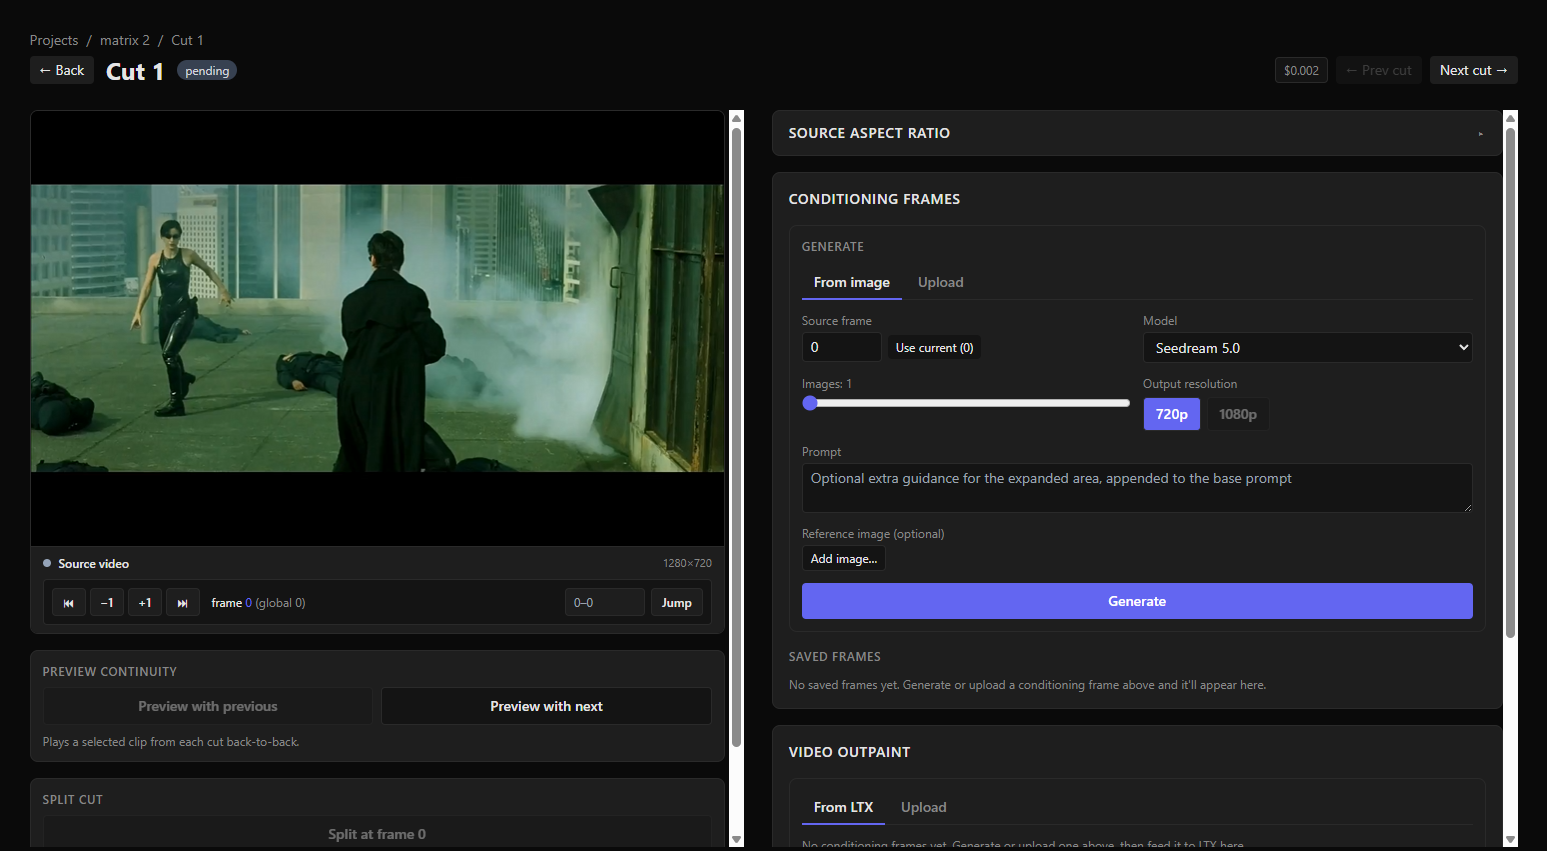Expand the Source Aspect Ratio section
The width and height of the screenshot is (1547, 851).
click(1136, 133)
